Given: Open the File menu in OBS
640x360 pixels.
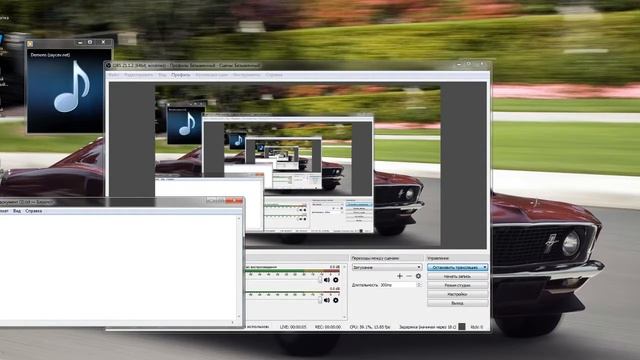Looking at the screenshot, I should point(114,75).
